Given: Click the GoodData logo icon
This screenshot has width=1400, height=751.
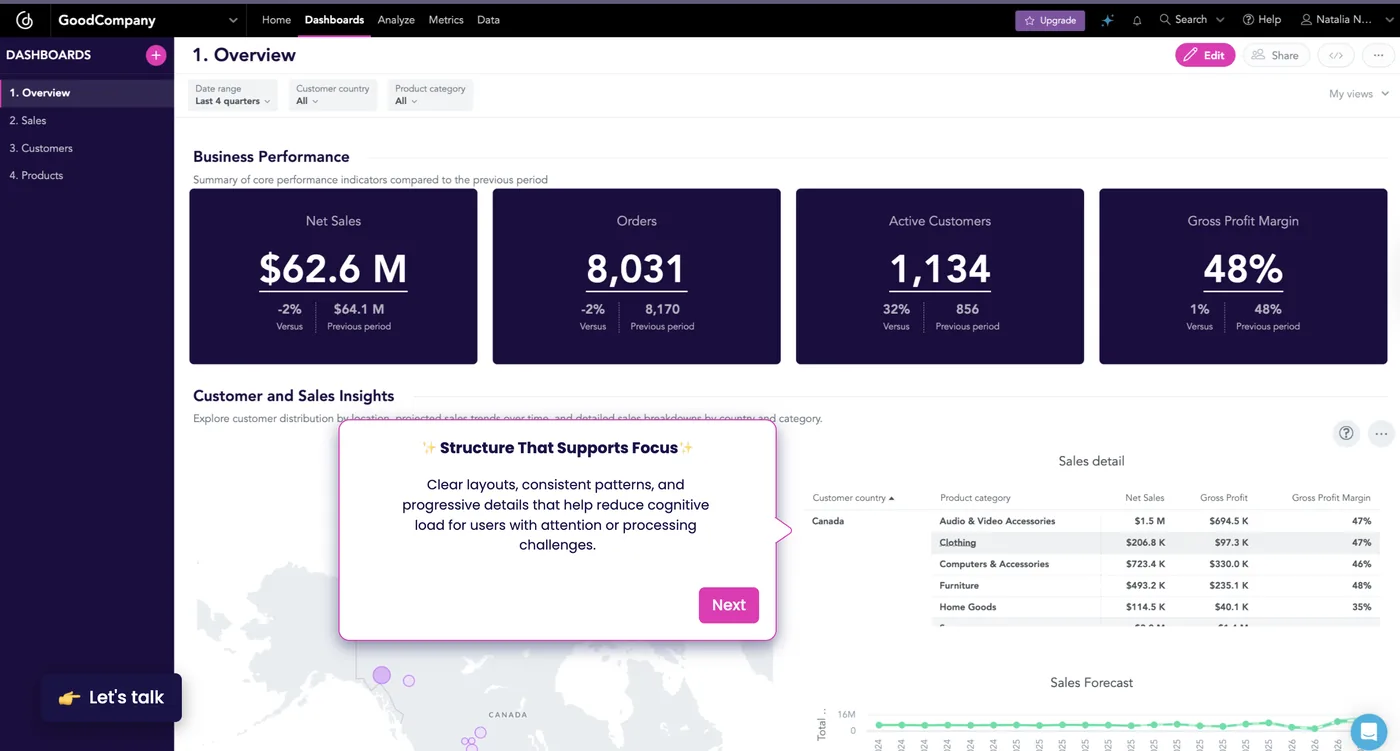Looking at the screenshot, I should 25,20.
